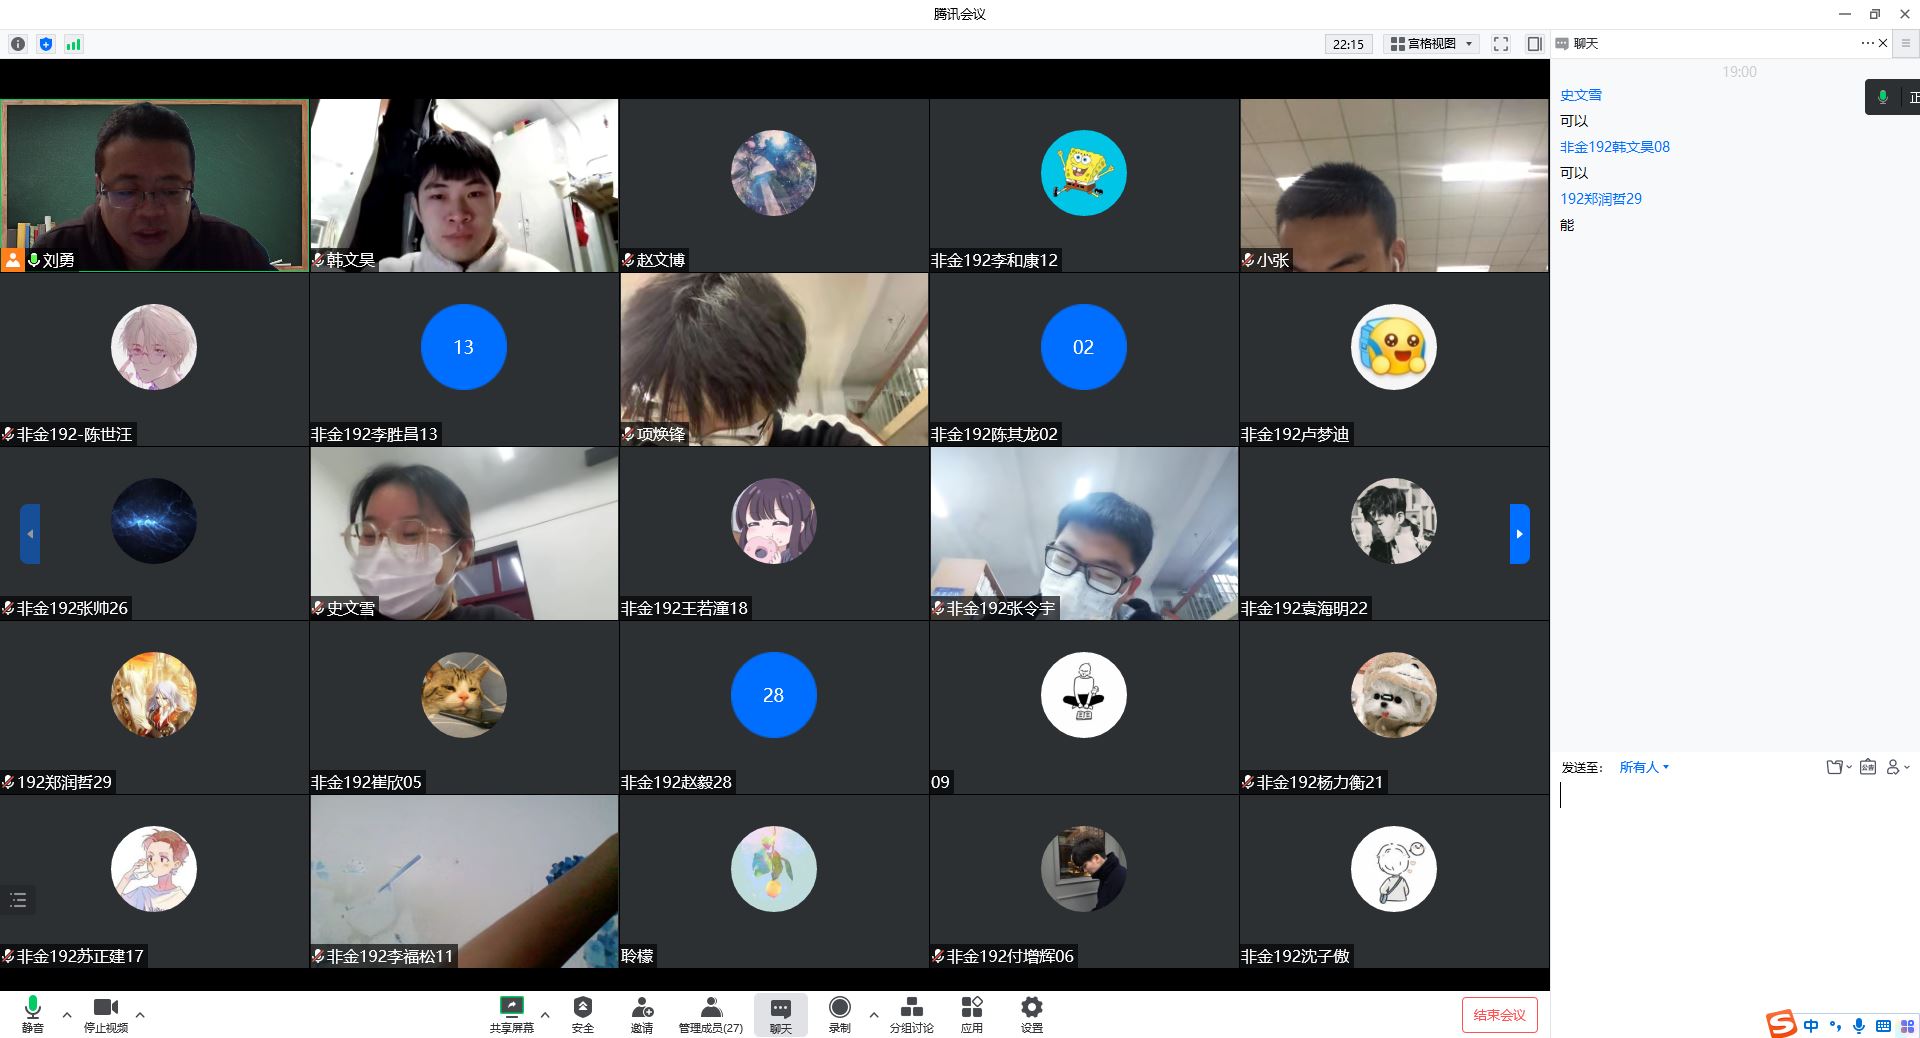Expand the 宫格视图 layout dropdown
Viewport: 1920px width, 1038px height.
click(x=1432, y=44)
